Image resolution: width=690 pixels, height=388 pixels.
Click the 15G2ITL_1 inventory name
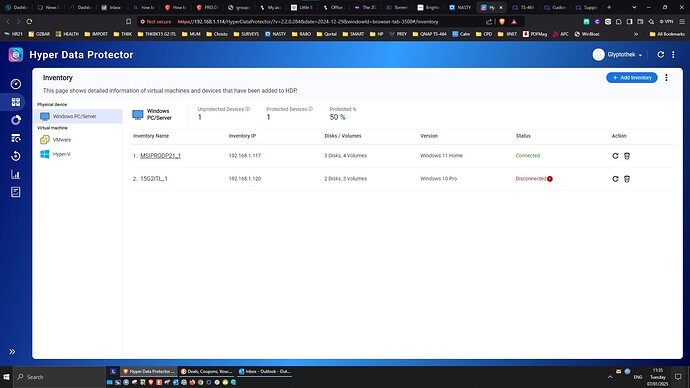click(154, 179)
